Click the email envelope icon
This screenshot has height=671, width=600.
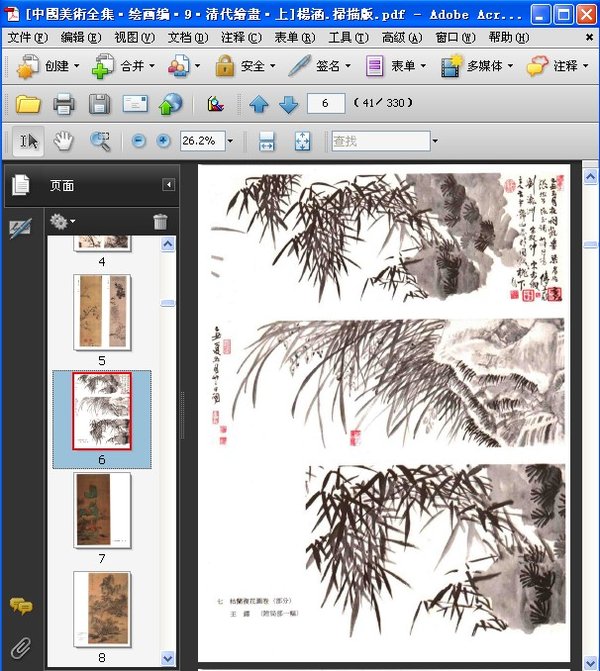pyautogui.click(x=135, y=104)
